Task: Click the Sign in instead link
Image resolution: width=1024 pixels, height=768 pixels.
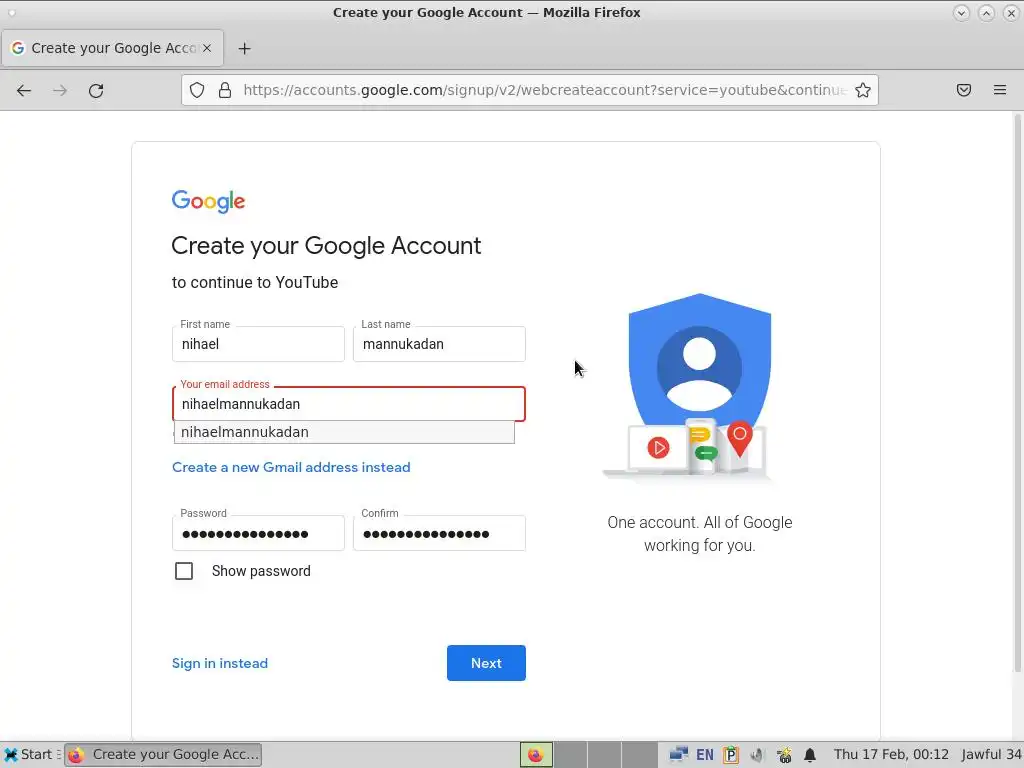Action: (x=220, y=664)
